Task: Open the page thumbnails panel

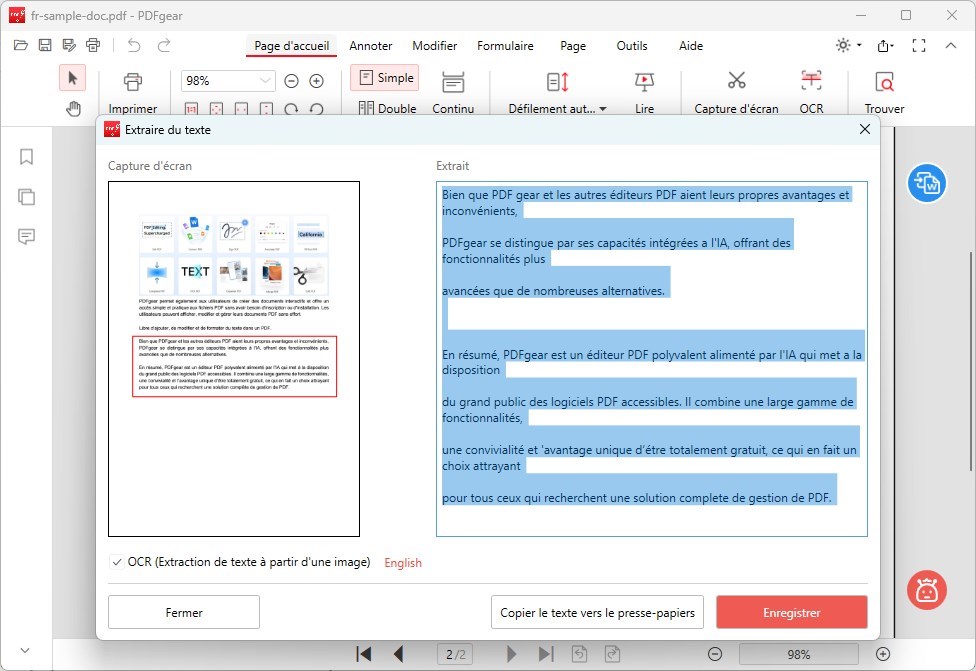Action: point(25,197)
